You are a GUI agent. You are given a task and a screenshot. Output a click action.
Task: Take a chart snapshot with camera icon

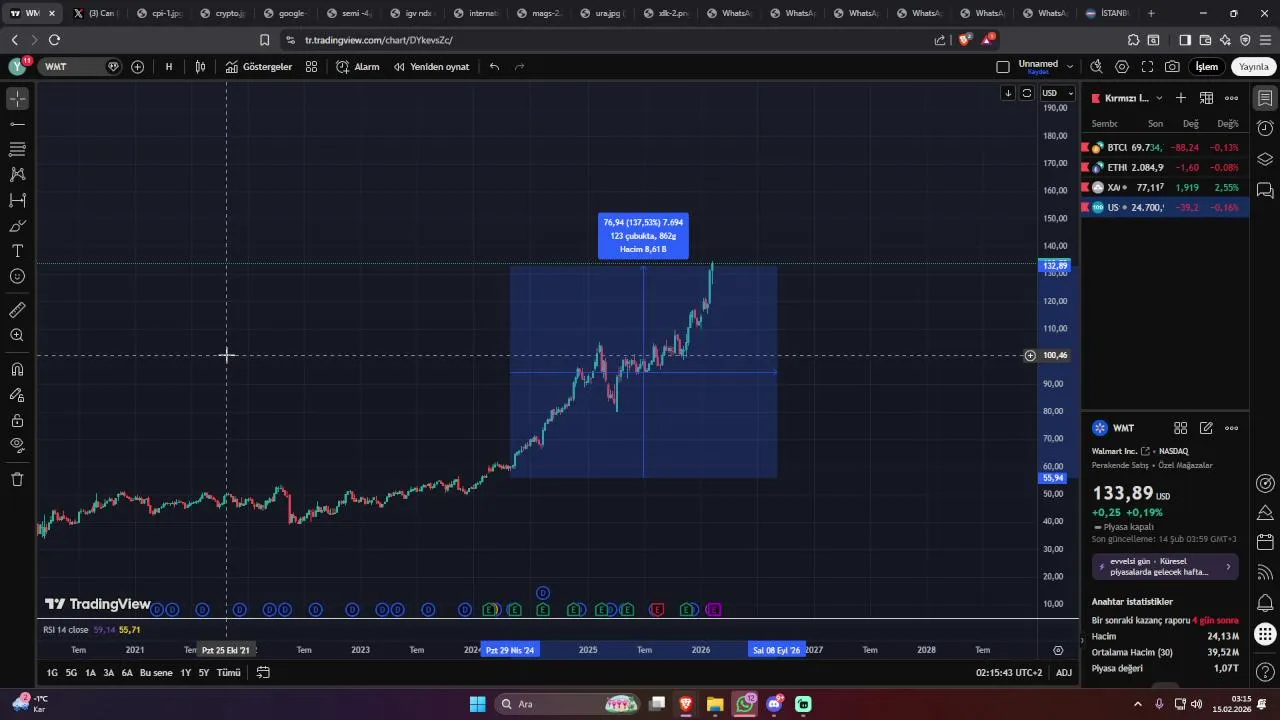tap(1172, 67)
